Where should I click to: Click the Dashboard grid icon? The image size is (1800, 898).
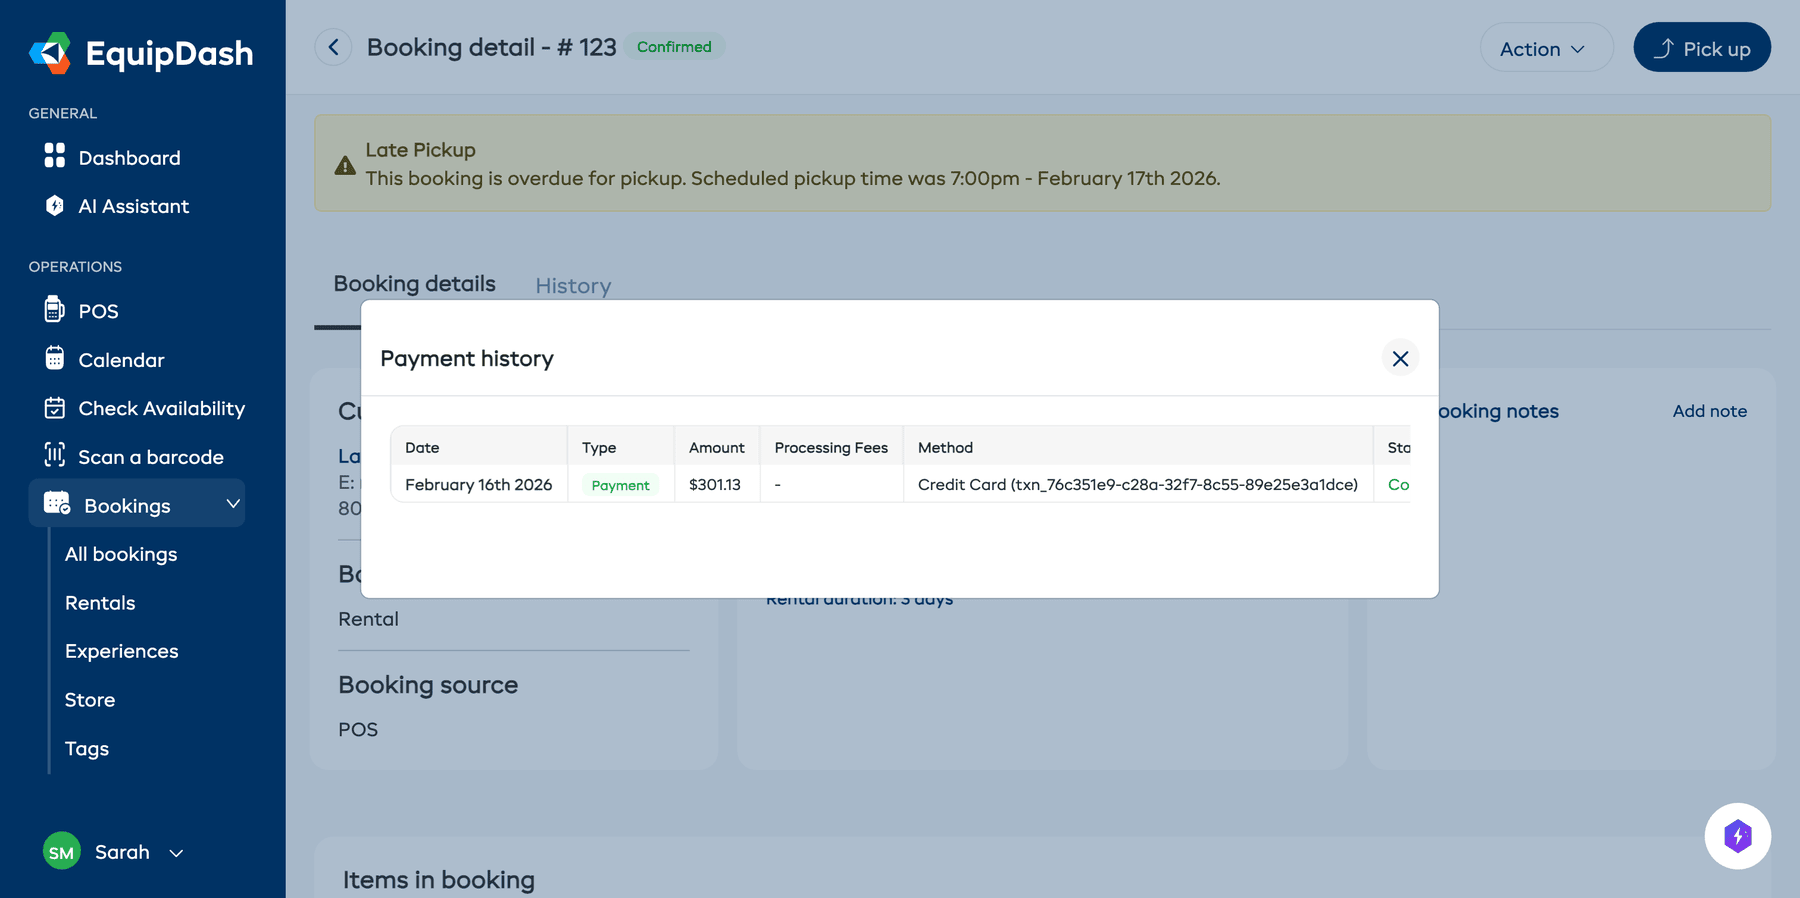pyautogui.click(x=55, y=156)
